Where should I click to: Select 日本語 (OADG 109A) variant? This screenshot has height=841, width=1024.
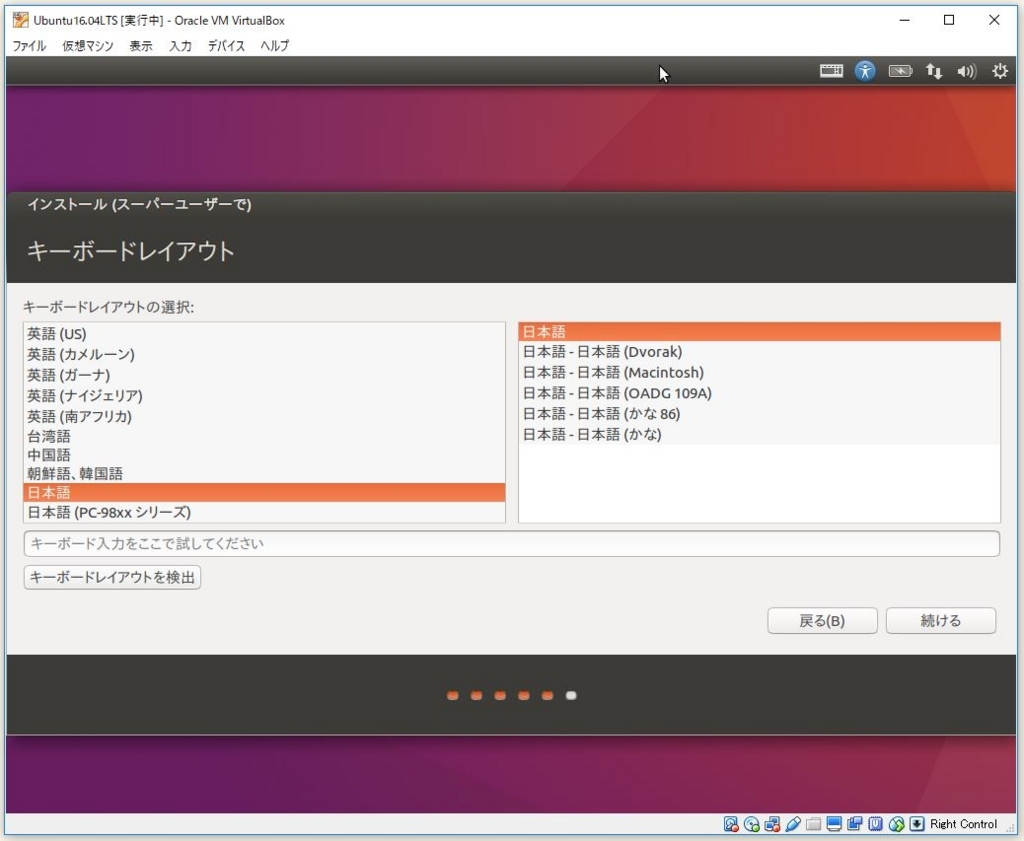pos(760,393)
